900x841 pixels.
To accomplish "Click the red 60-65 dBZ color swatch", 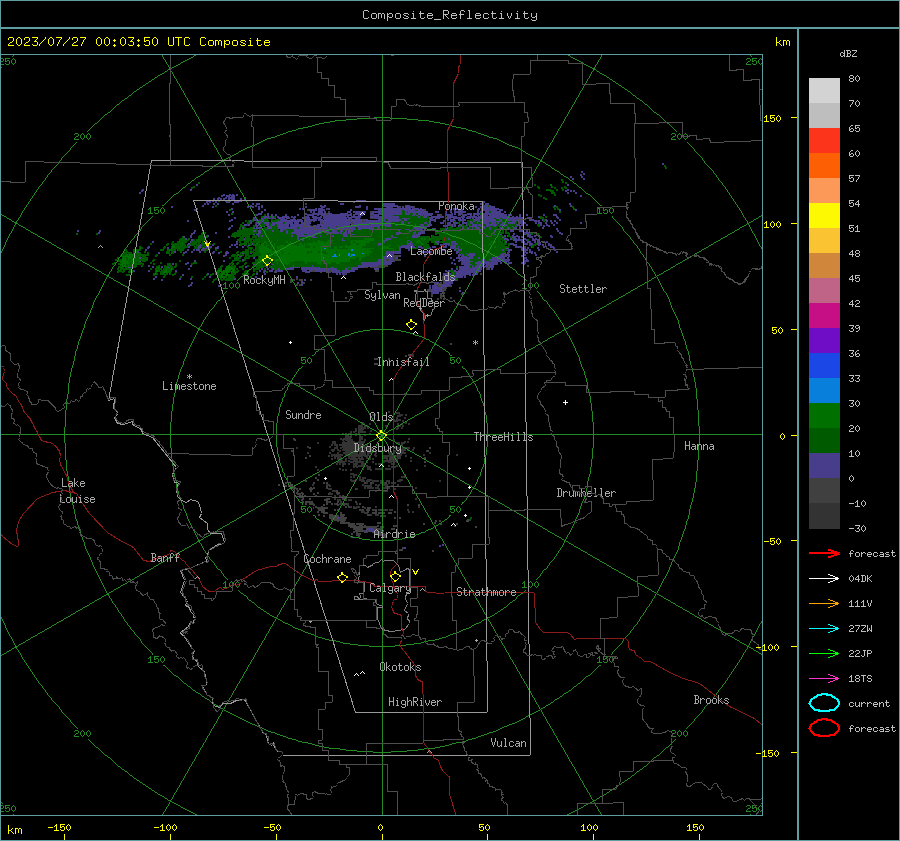I will coord(824,141).
